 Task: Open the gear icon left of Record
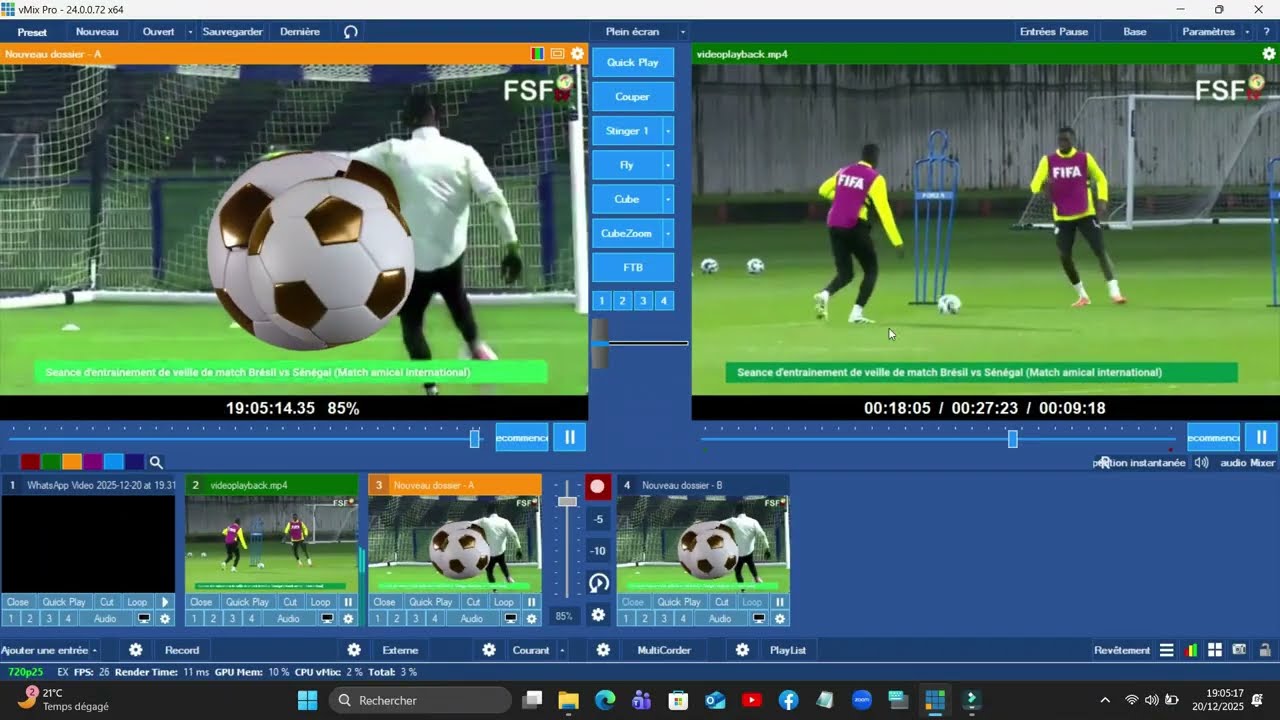pos(136,650)
